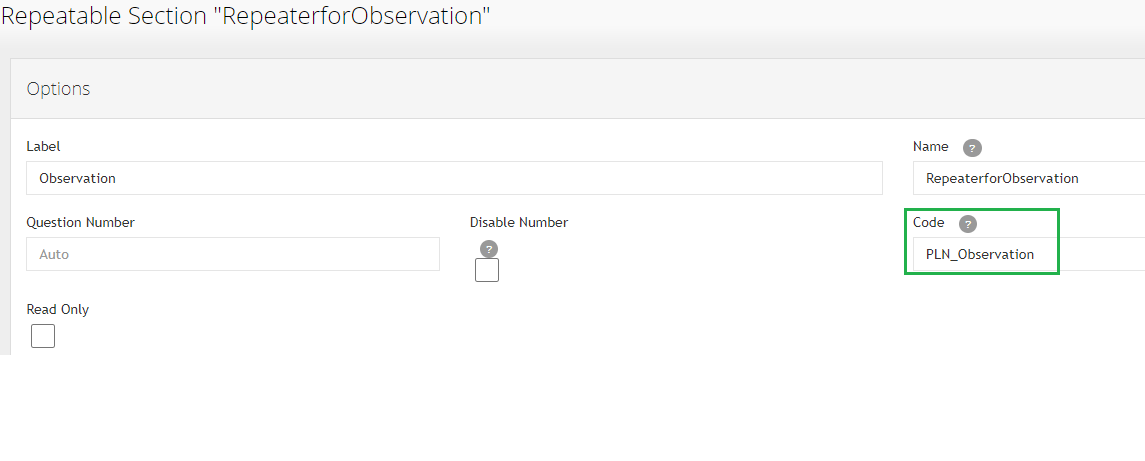This screenshot has width=1145, height=461.
Task: Tick the Read Only checkbox
Action: pyautogui.click(x=43, y=336)
